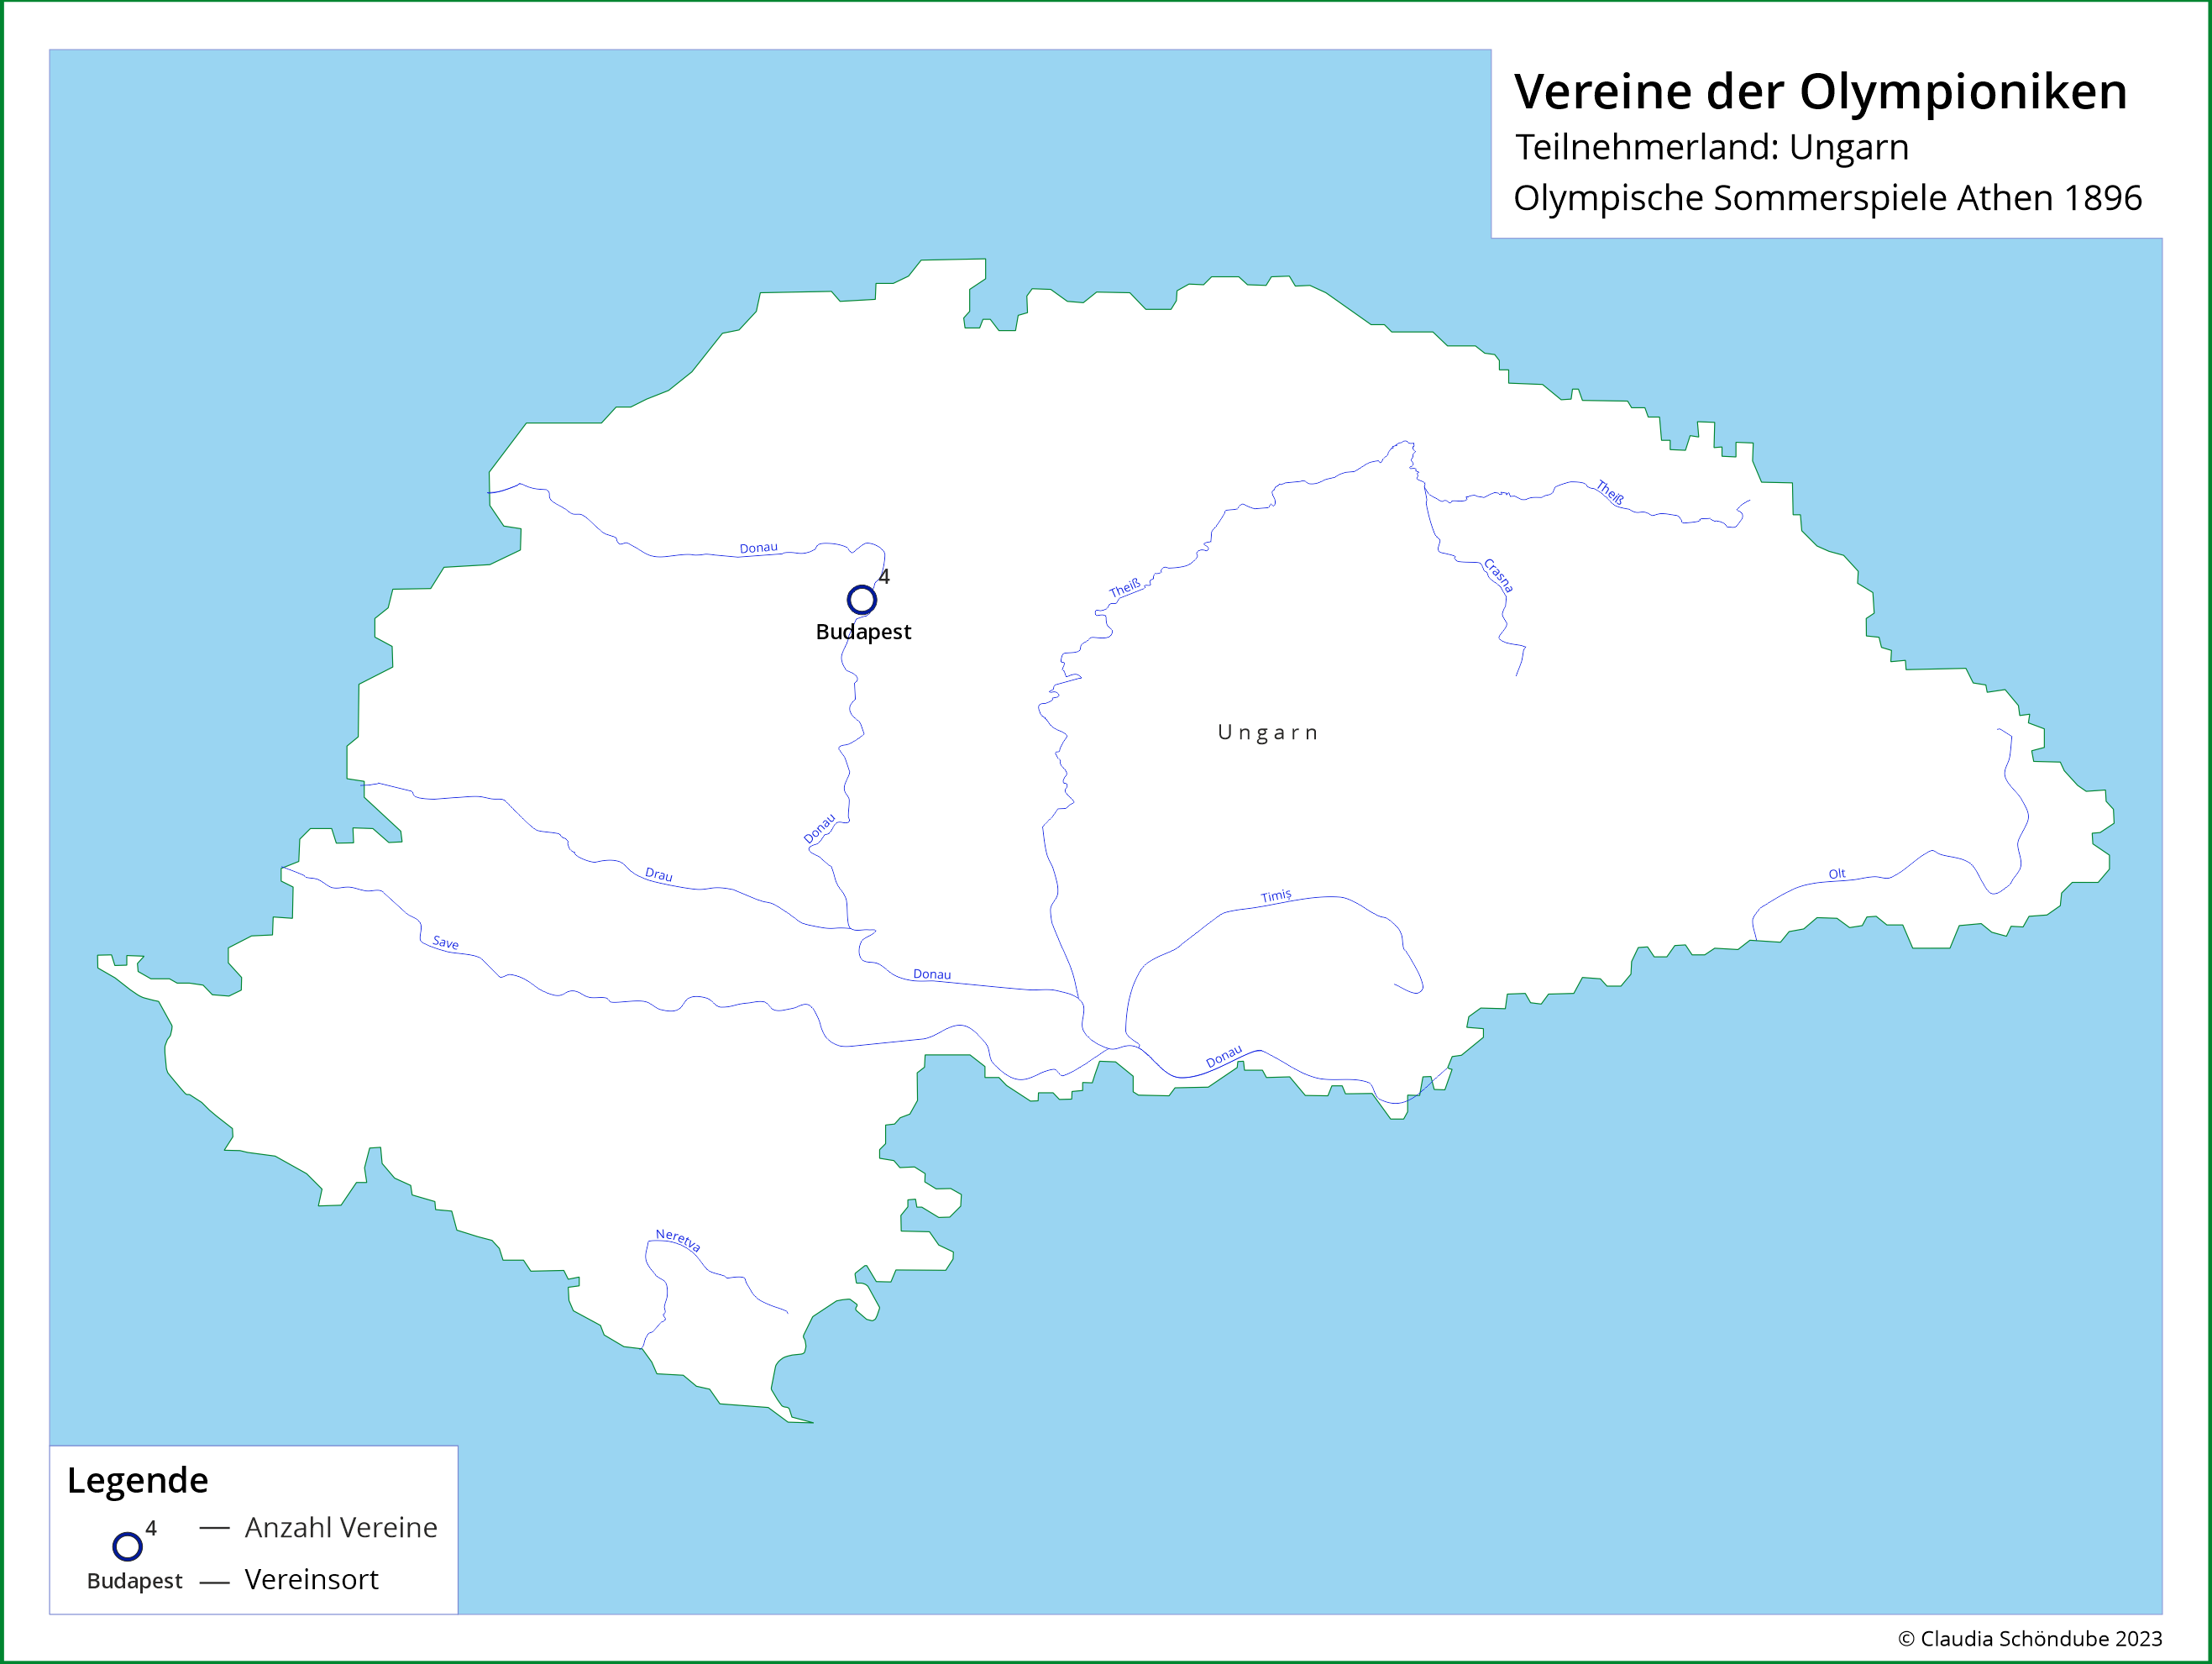
Task: Select the number 4 beside the Budapest map marker
Action: click(884, 577)
